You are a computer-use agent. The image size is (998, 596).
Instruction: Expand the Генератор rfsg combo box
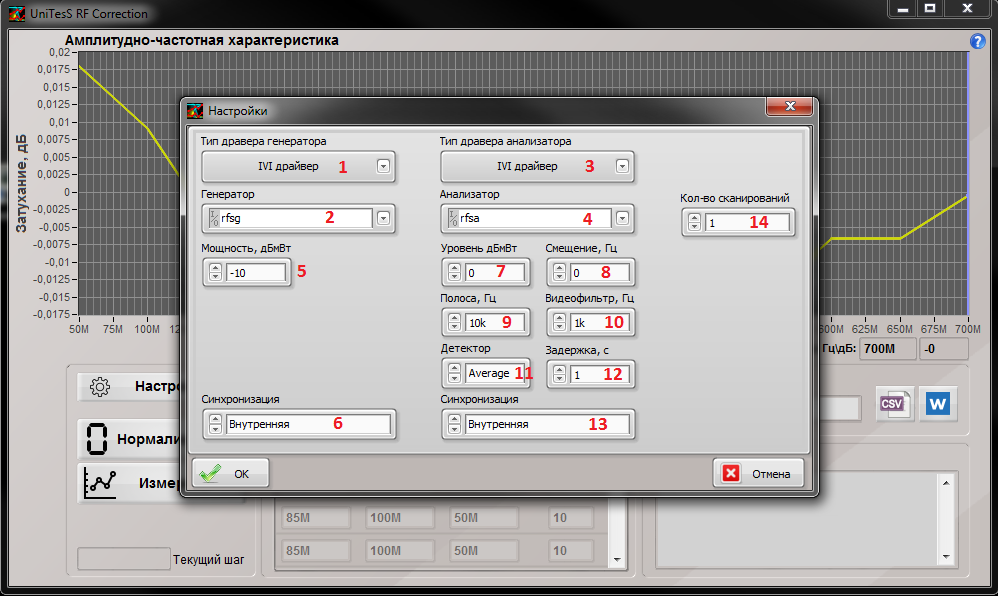click(382, 218)
